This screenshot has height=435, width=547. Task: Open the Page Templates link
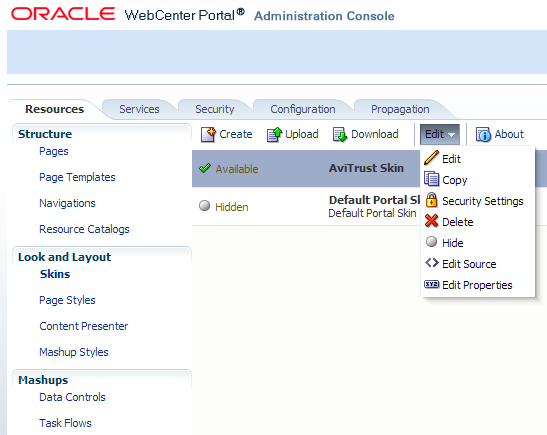[77, 177]
